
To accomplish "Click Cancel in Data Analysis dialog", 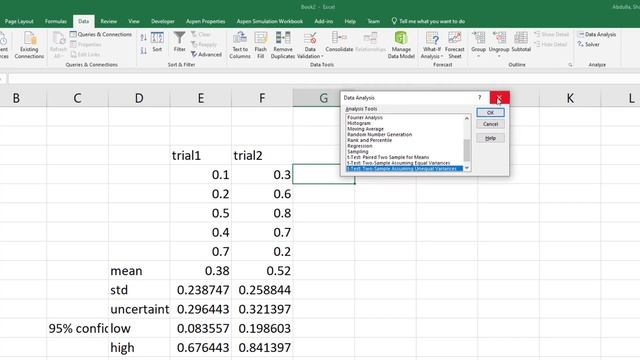I will tap(490, 124).
